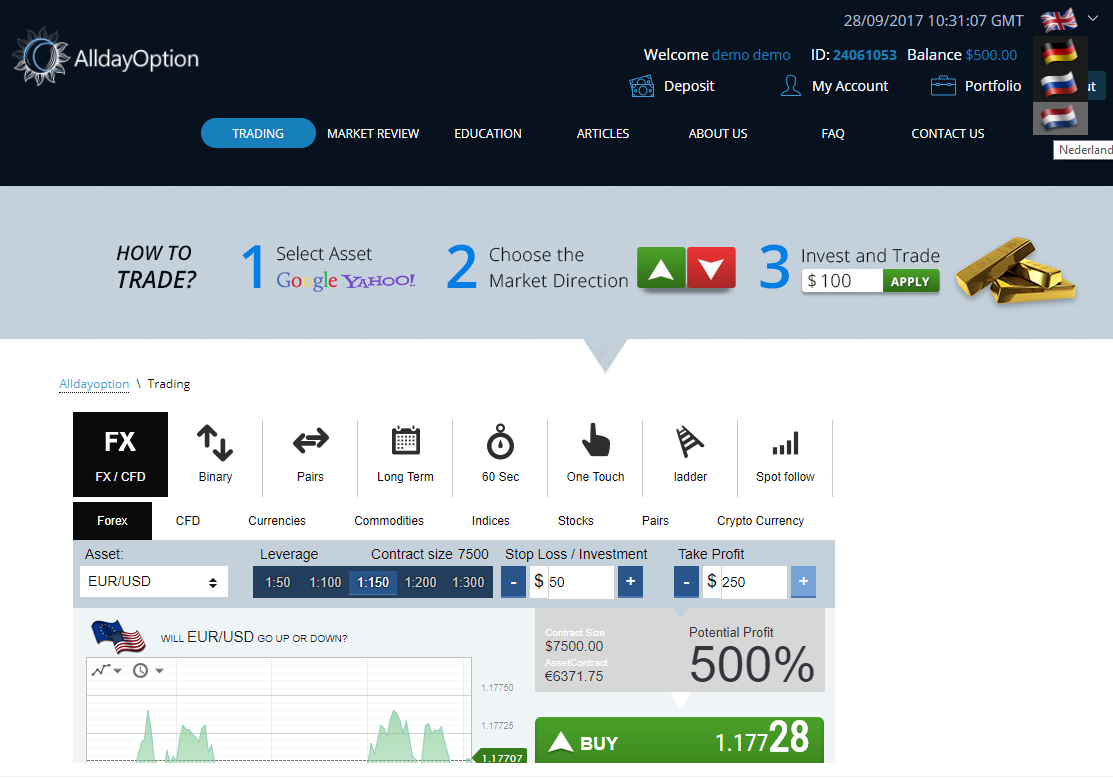Open the chart time interval dropdown

[x=148, y=670]
